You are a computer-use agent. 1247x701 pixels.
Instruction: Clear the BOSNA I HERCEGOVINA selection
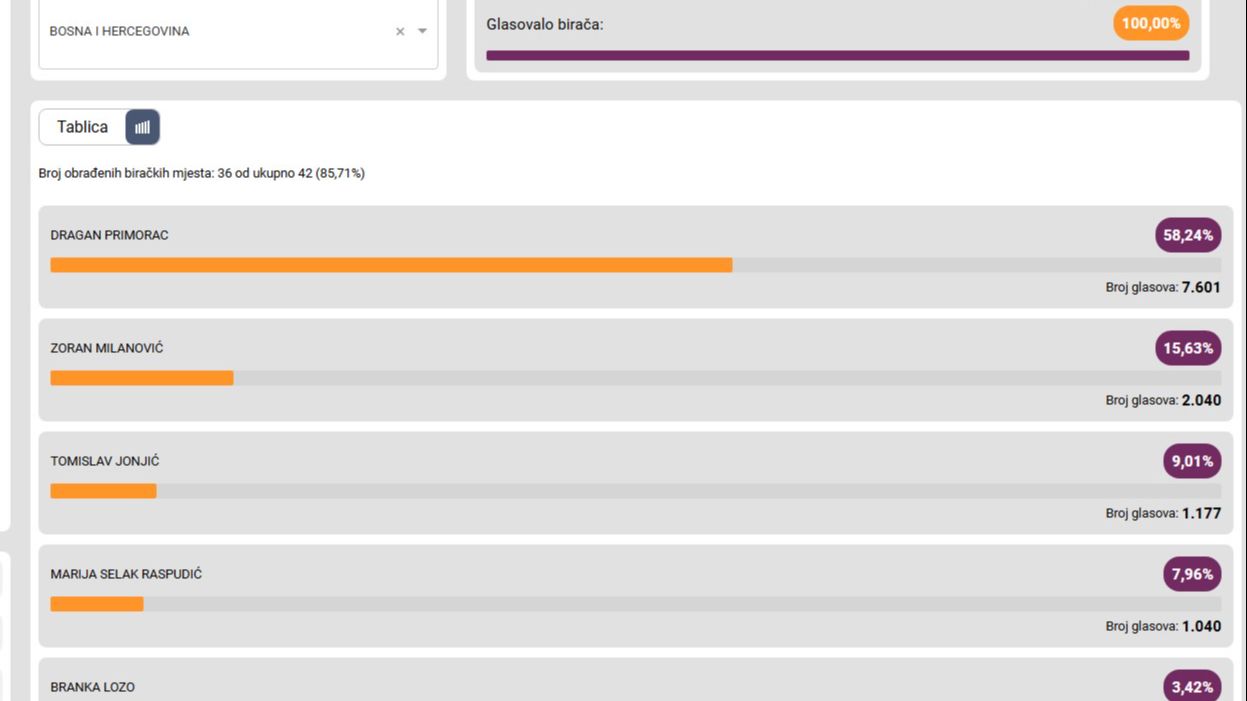pos(400,32)
